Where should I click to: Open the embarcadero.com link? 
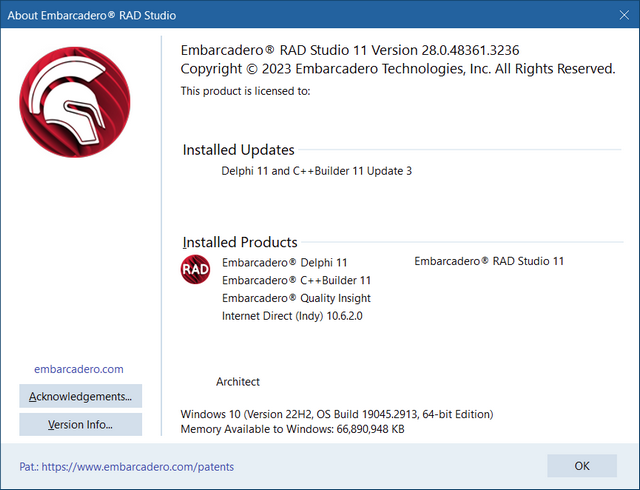coord(79,368)
